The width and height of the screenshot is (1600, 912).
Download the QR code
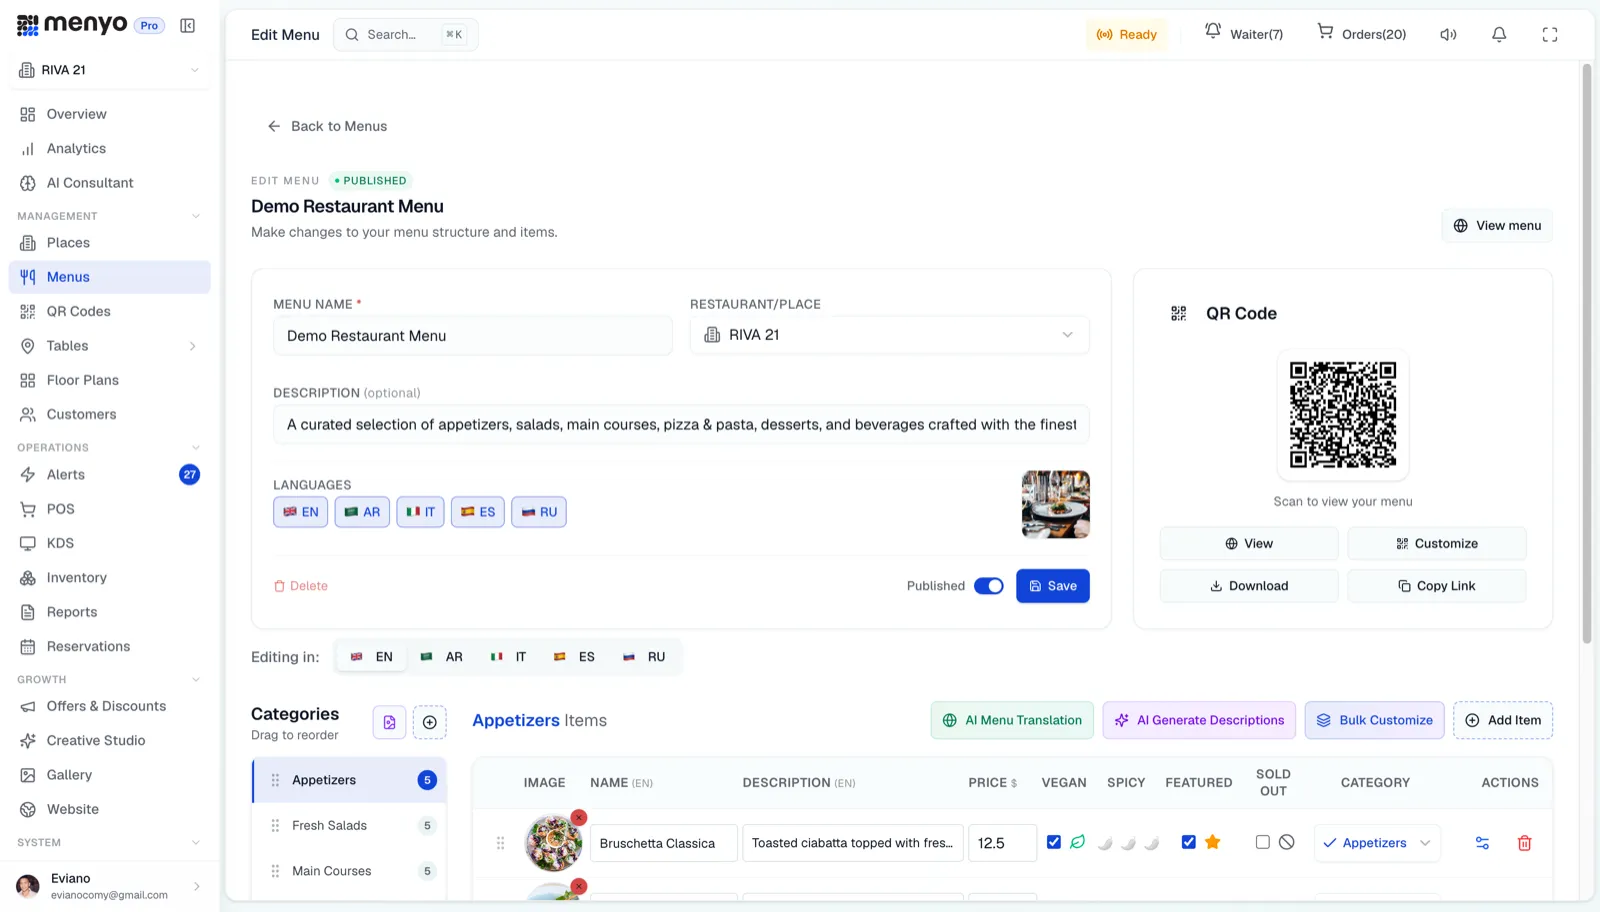tap(1249, 586)
